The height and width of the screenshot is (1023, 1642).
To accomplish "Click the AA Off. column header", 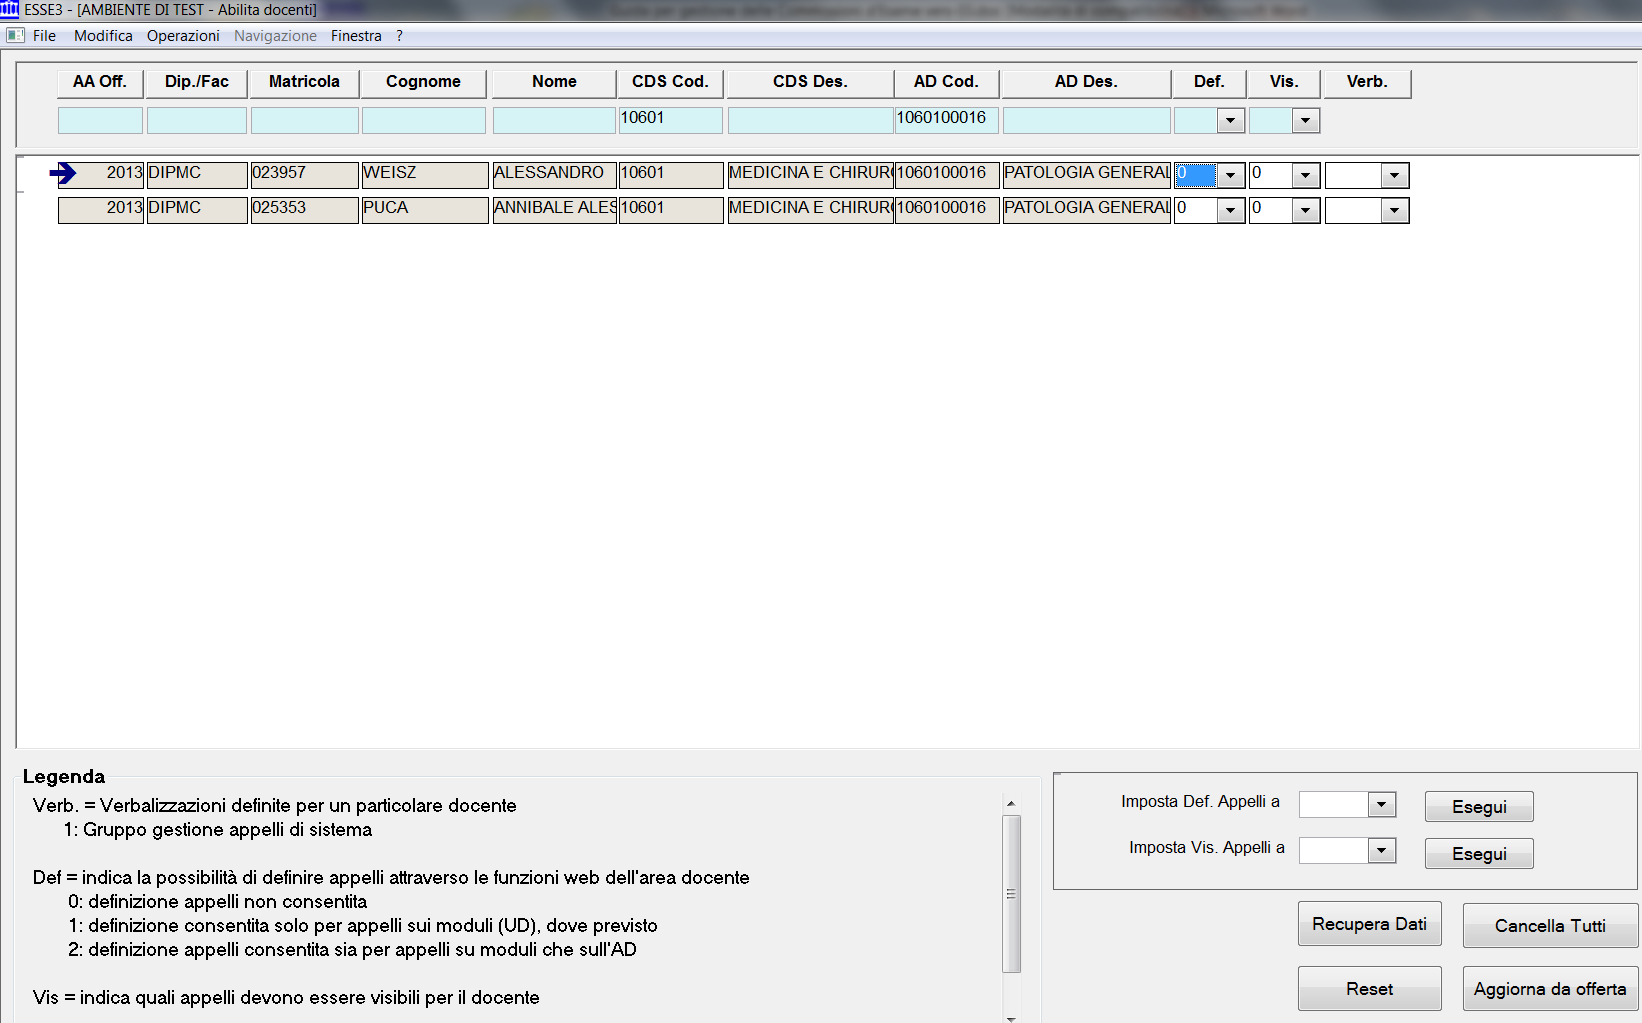I will tap(100, 82).
